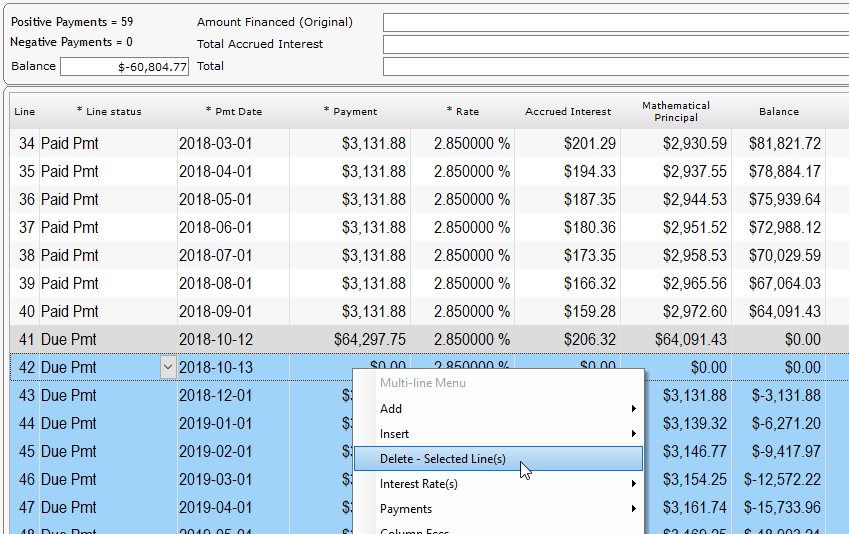Expand the Interest Rate(s) submenu arrow
The height and width of the screenshot is (534, 849).
(634, 484)
